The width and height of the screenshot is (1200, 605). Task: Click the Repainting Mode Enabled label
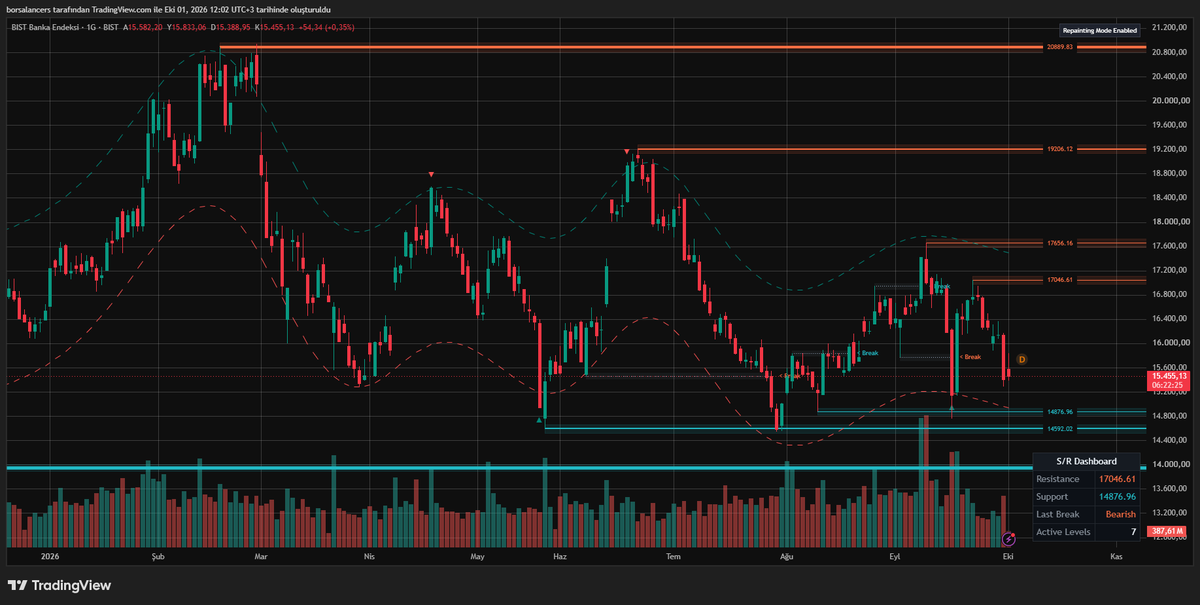coord(1101,31)
